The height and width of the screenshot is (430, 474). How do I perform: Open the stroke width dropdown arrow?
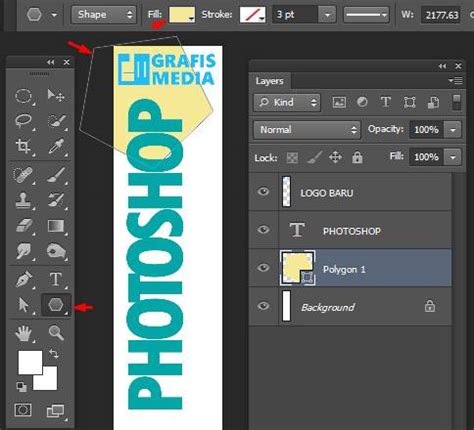pyautogui.click(x=327, y=15)
